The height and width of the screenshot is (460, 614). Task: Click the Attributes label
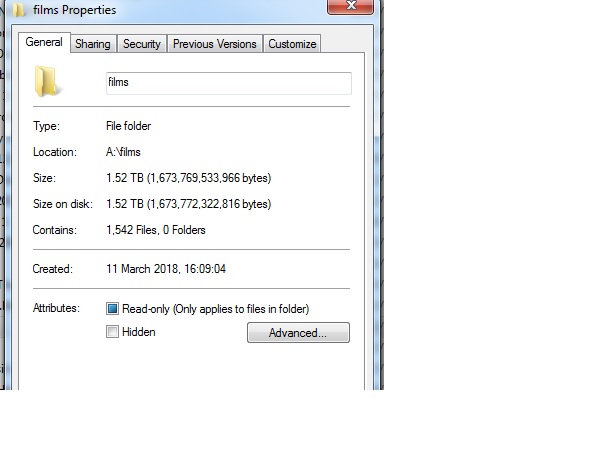pyautogui.click(x=56, y=308)
